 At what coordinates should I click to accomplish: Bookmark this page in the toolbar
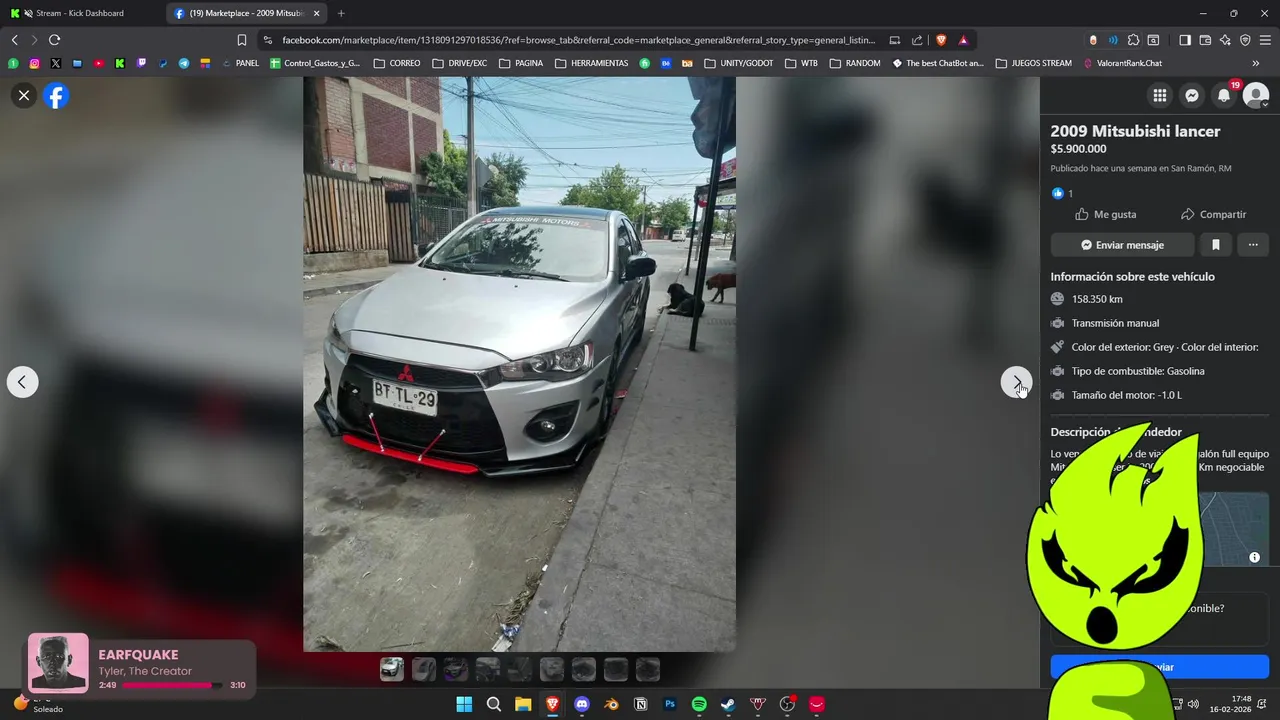(242, 40)
